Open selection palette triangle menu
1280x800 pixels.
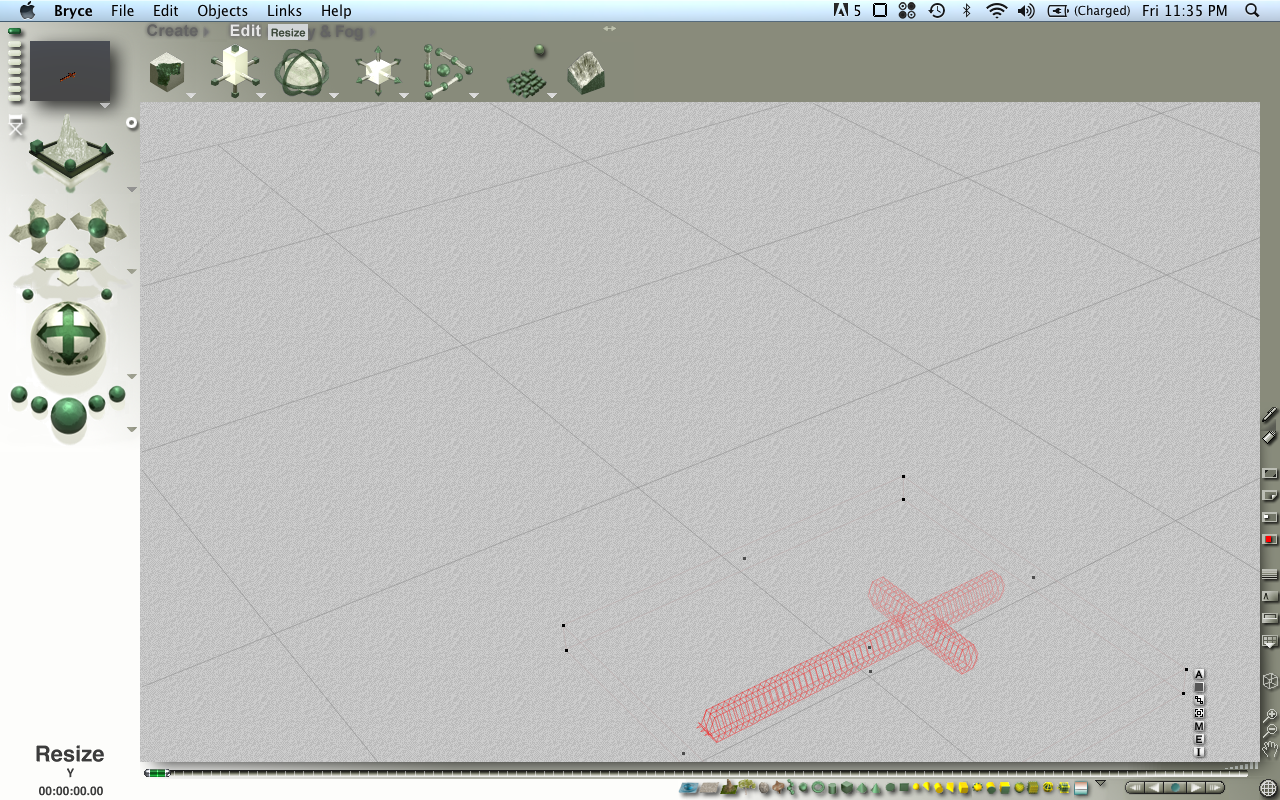[x=1101, y=783]
